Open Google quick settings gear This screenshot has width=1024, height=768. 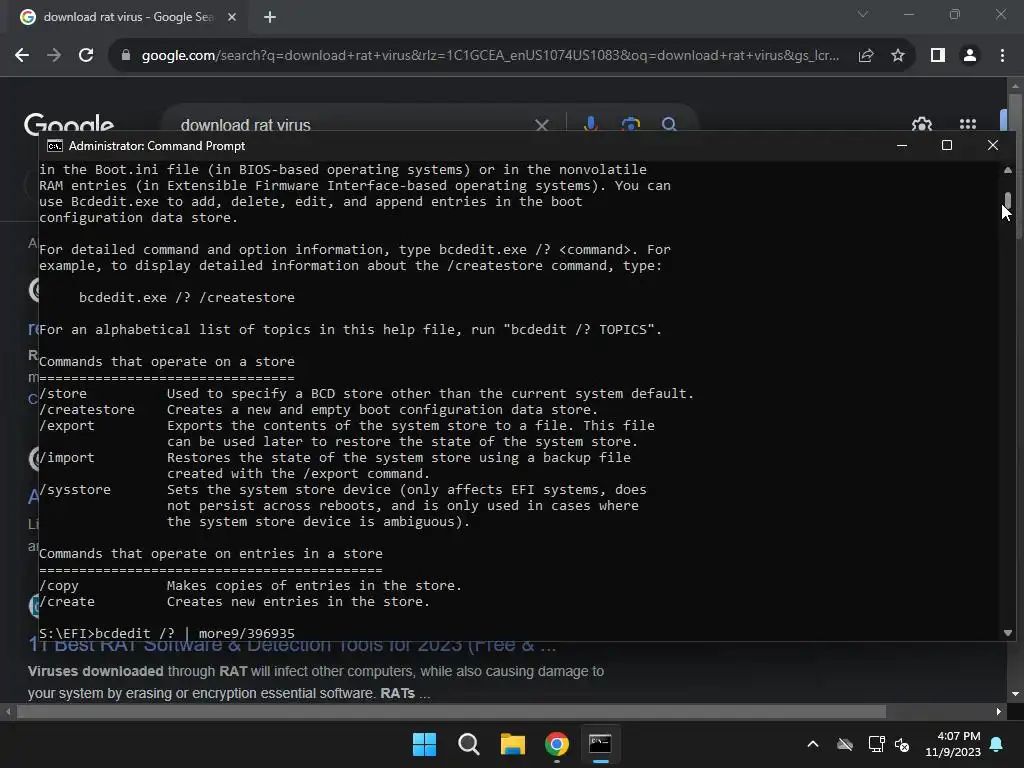(921, 124)
